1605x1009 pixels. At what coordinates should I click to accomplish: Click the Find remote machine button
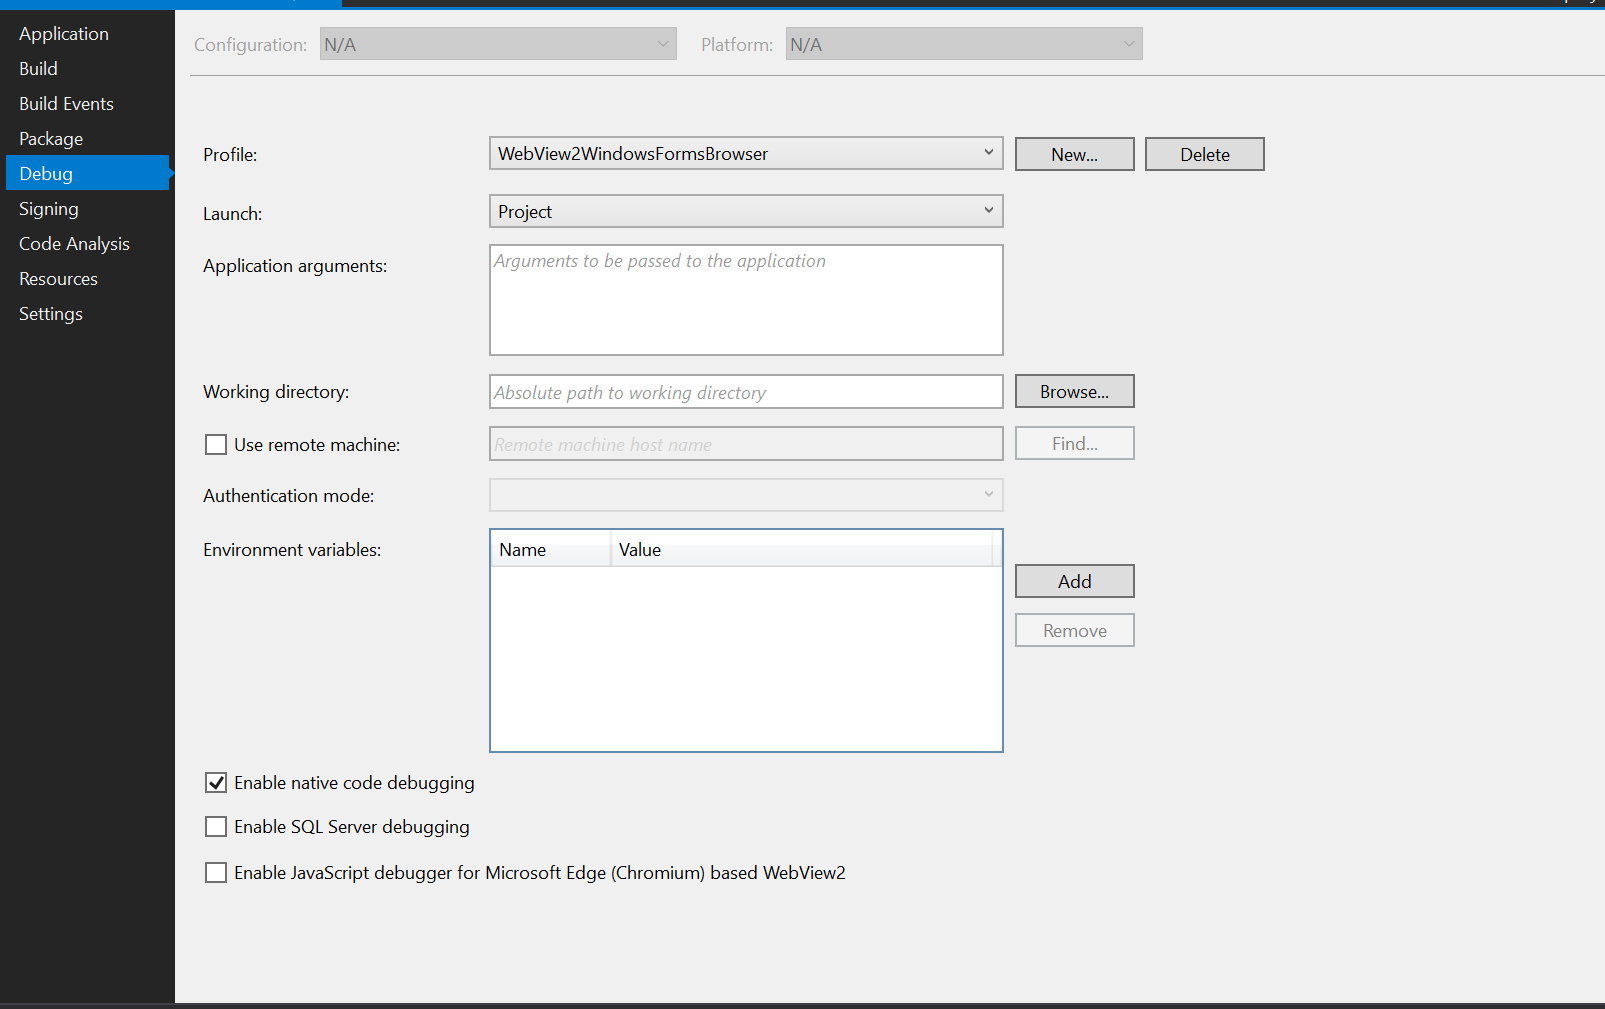(1074, 443)
